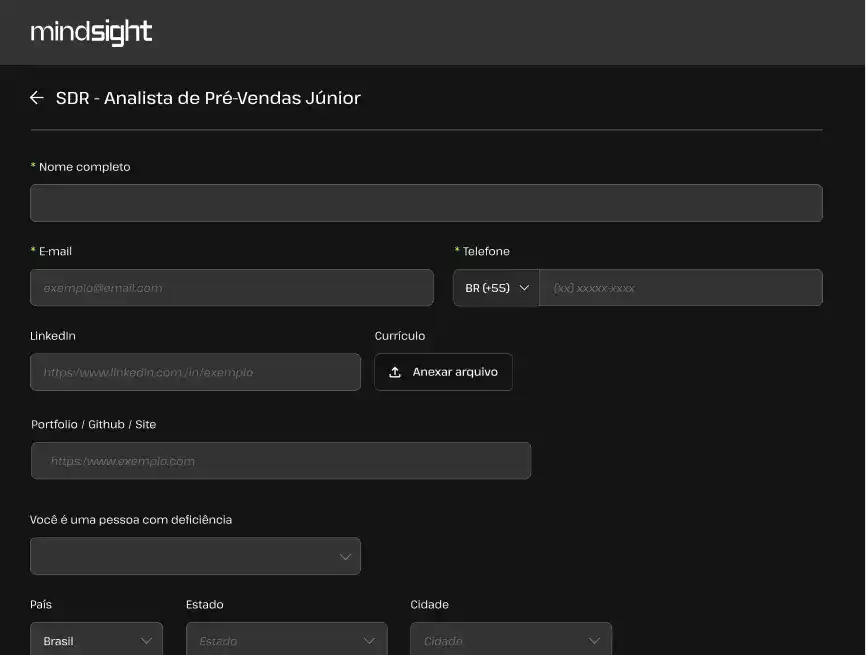Open the Cidade select box
866x655 pixels.
(x=510, y=641)
